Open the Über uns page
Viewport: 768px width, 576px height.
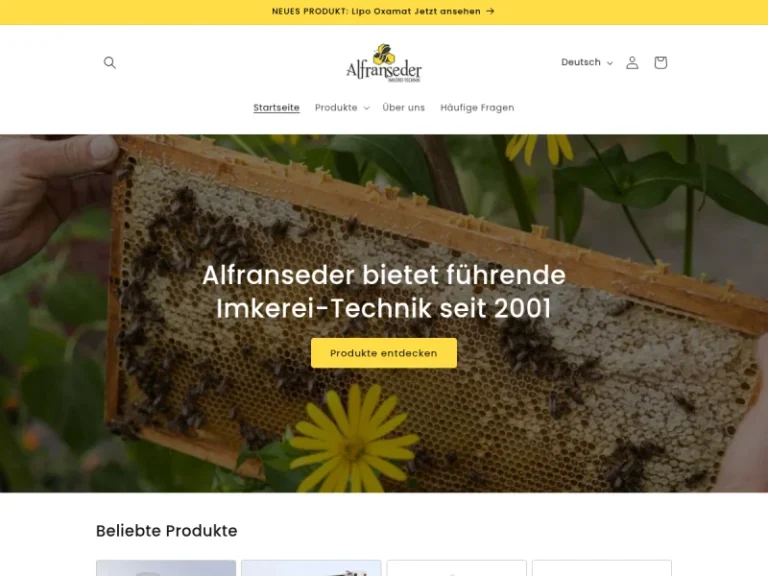point(404,108)
